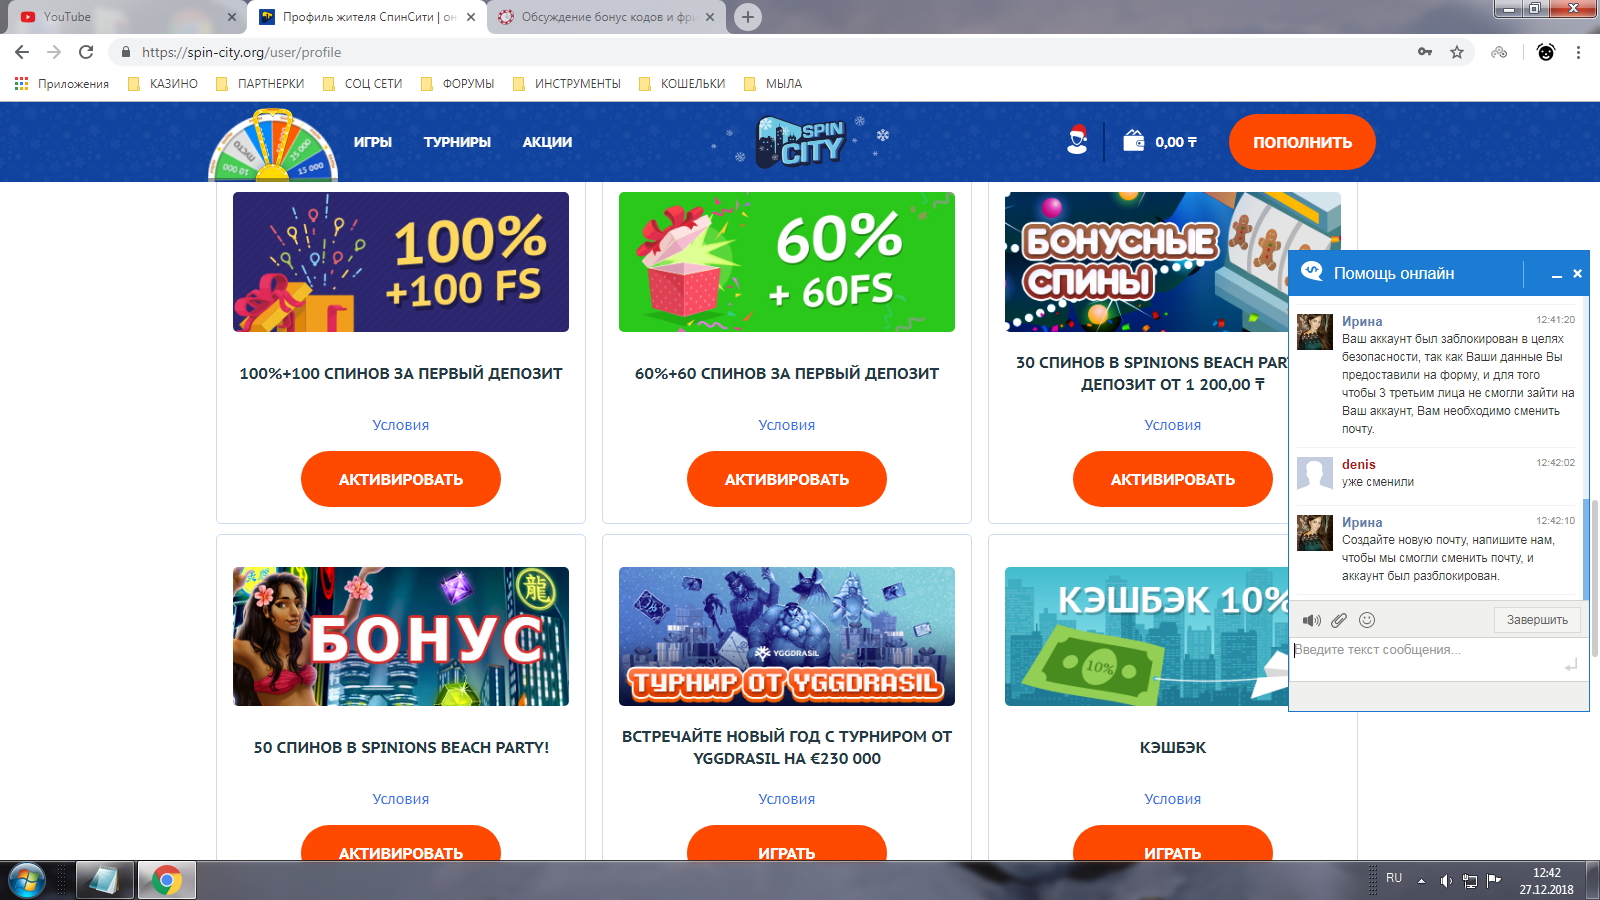The width and height of the screenshot is (1600, 900).
Task: Open Chrome three-dot menu
Action: point(1578,52)
